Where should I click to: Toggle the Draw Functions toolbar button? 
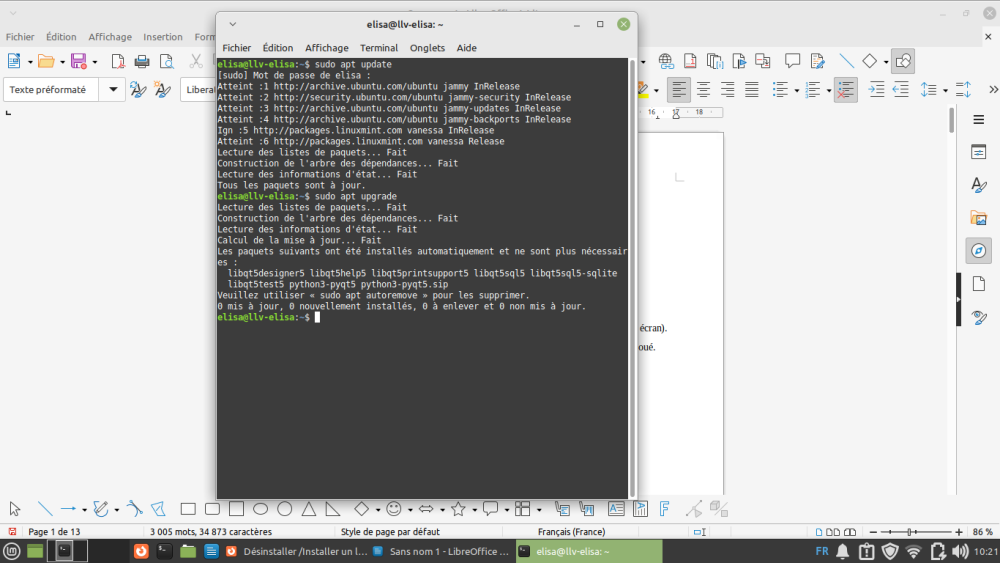(x=902, y=61)
